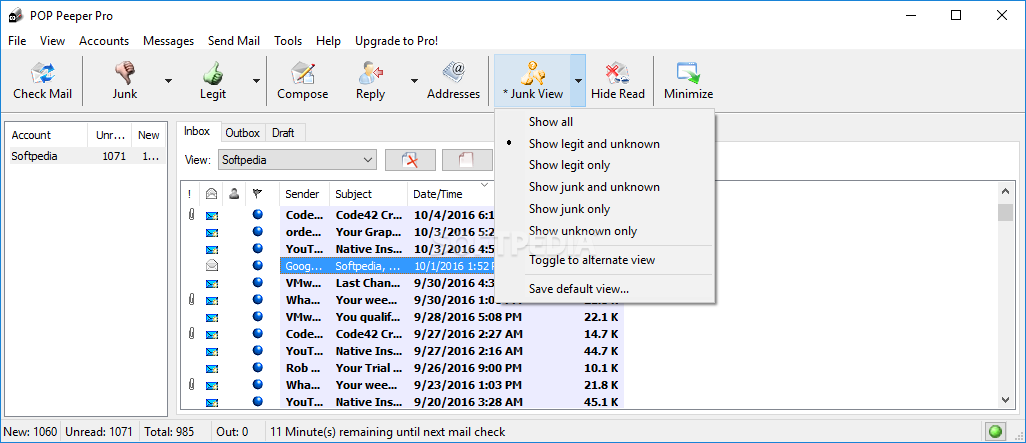Click the pages button next to delete button

tap(467, 160)
